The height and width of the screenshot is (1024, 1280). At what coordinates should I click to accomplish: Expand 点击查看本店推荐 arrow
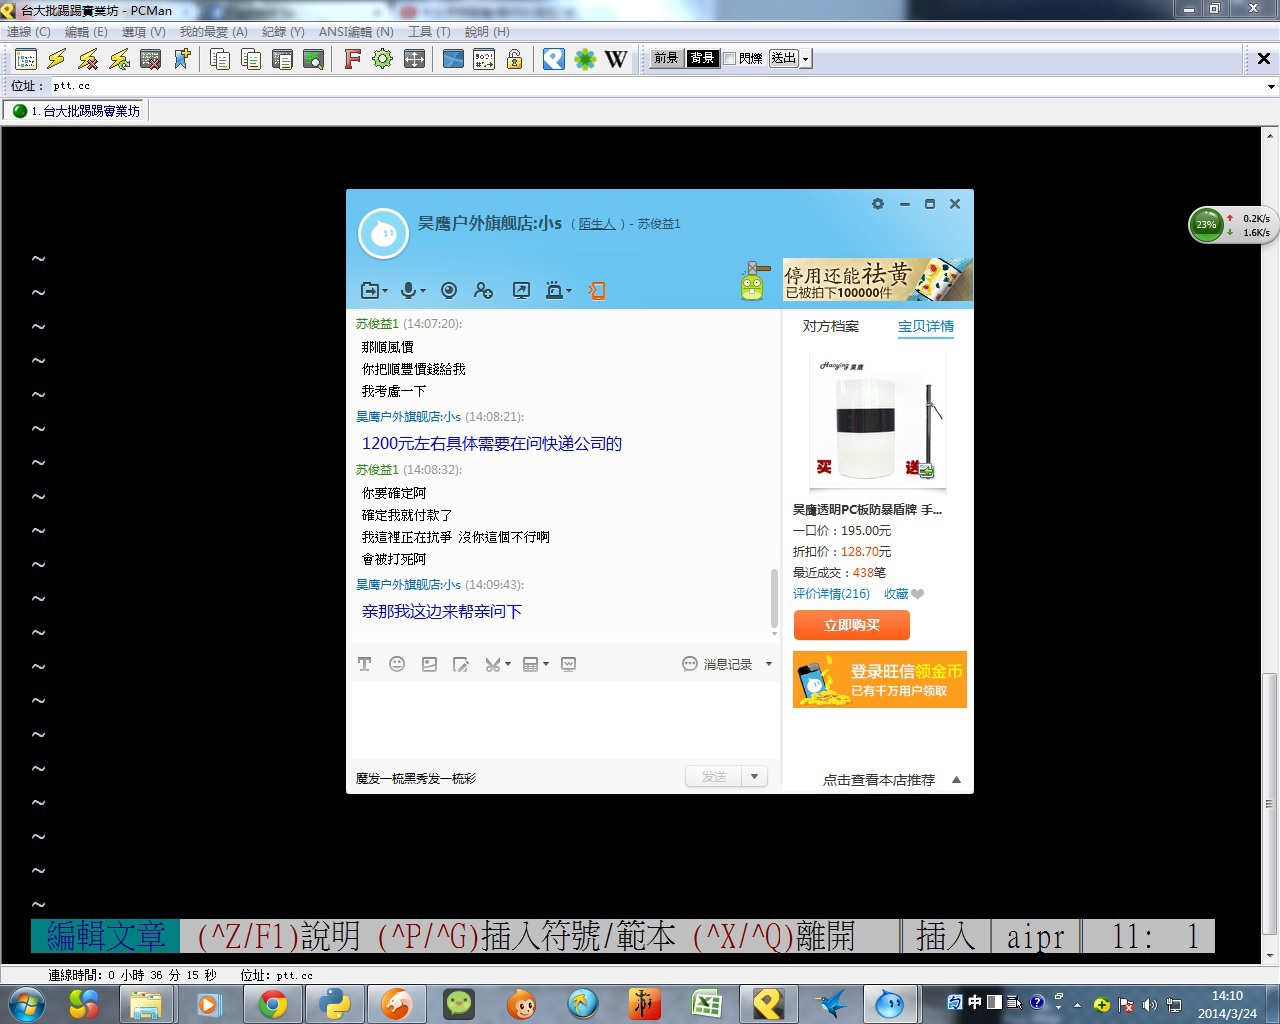pyautogui.click(x=957, y=780)
